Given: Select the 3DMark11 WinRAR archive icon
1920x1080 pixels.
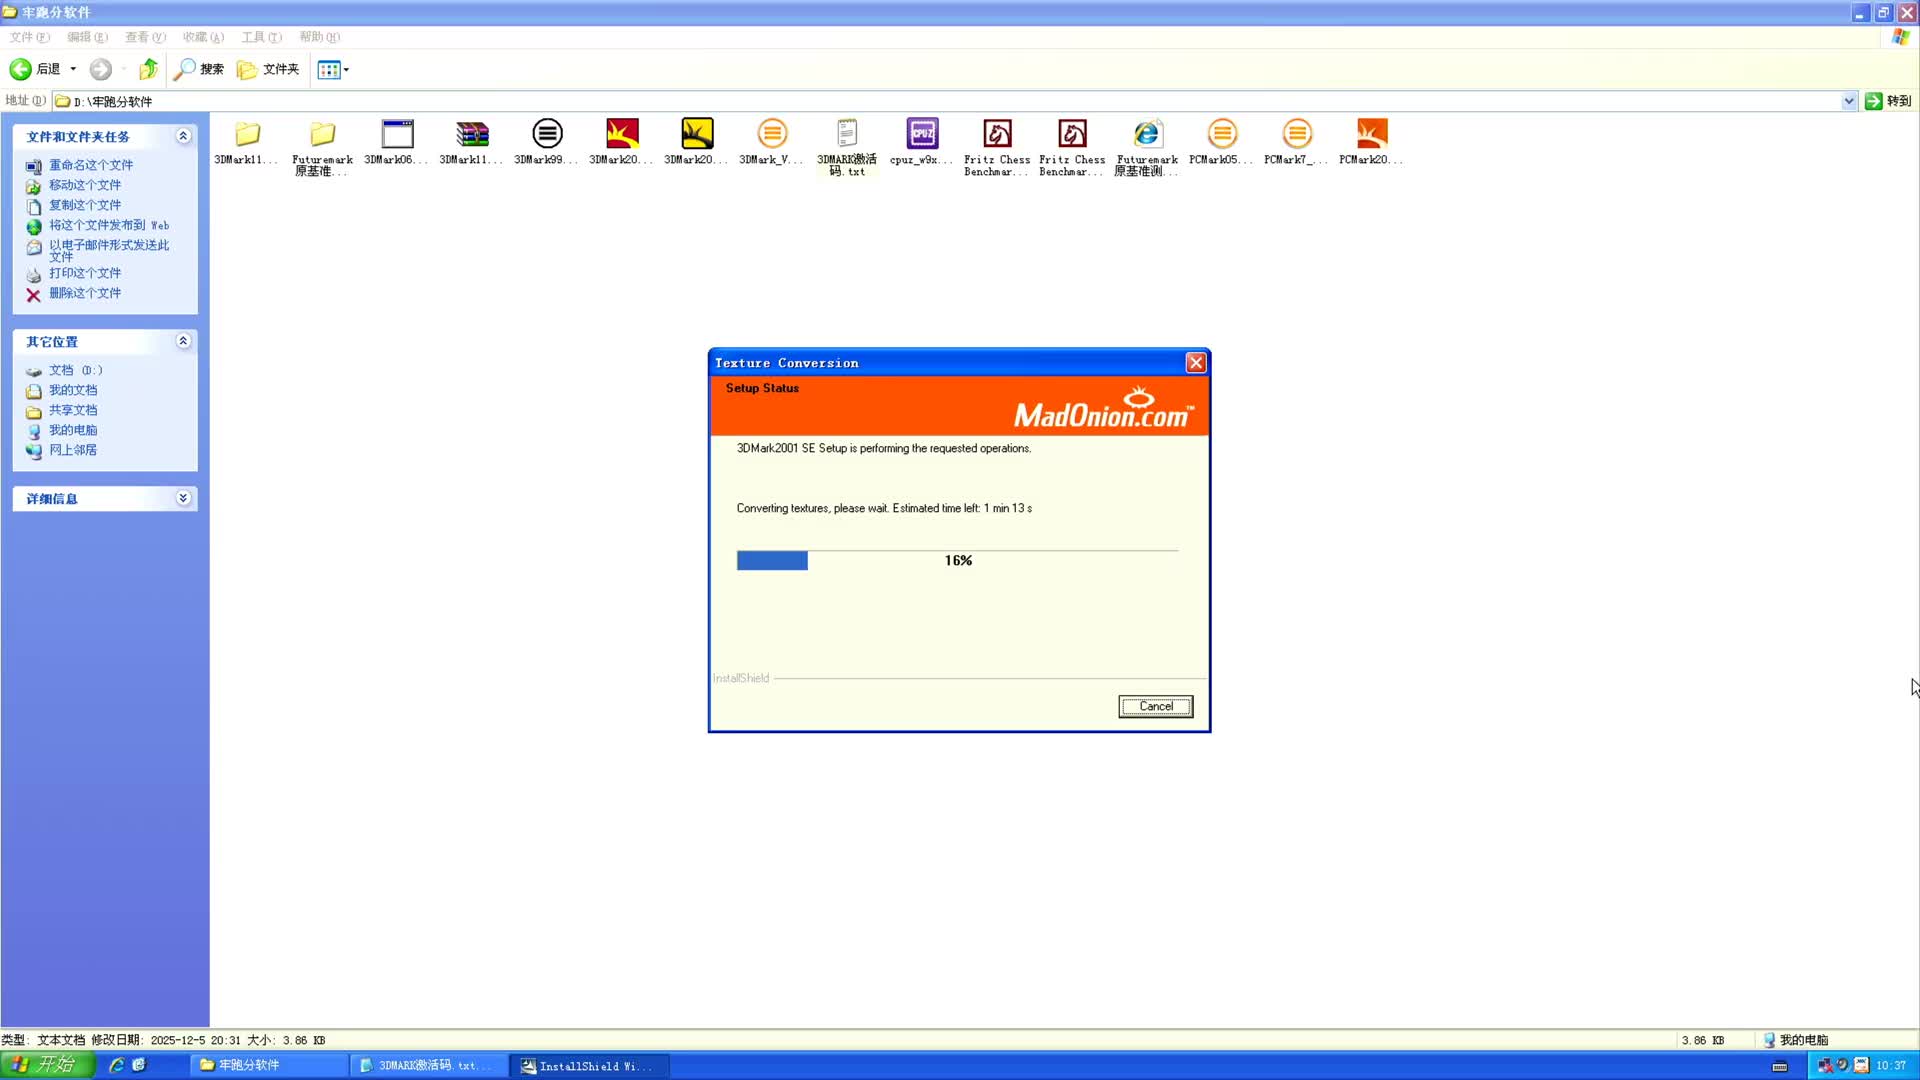Looking at the screenshot, I should (x=472, y=134).
